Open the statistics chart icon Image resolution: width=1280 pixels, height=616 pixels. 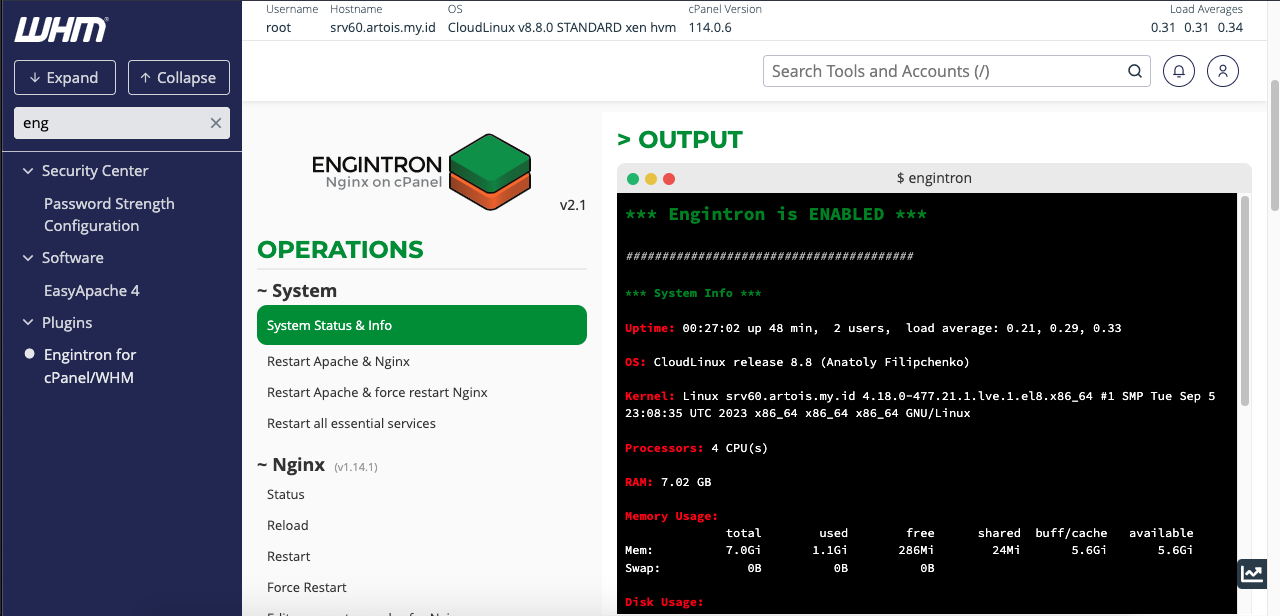click(x=1252, y=573)
